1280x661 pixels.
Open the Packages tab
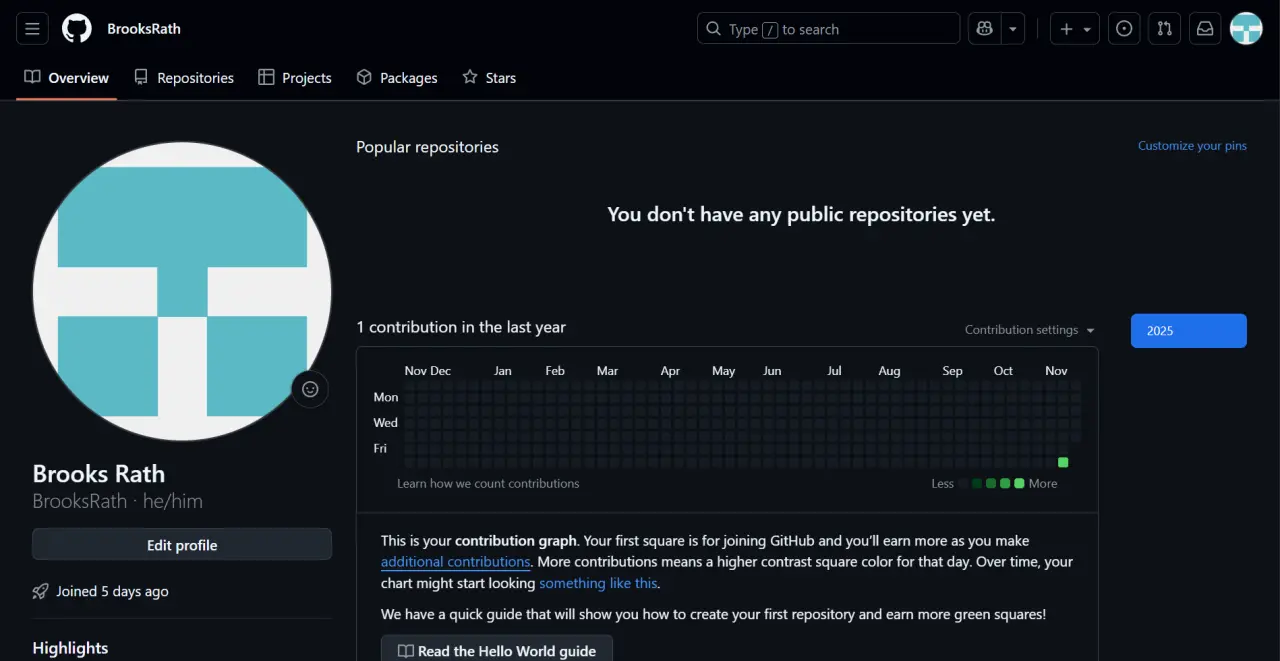coord(397,78)
